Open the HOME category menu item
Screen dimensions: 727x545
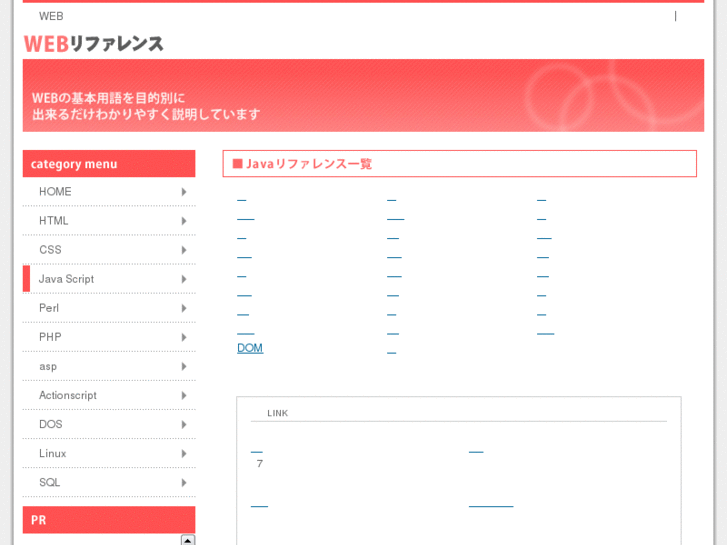(x=109, y=192)
